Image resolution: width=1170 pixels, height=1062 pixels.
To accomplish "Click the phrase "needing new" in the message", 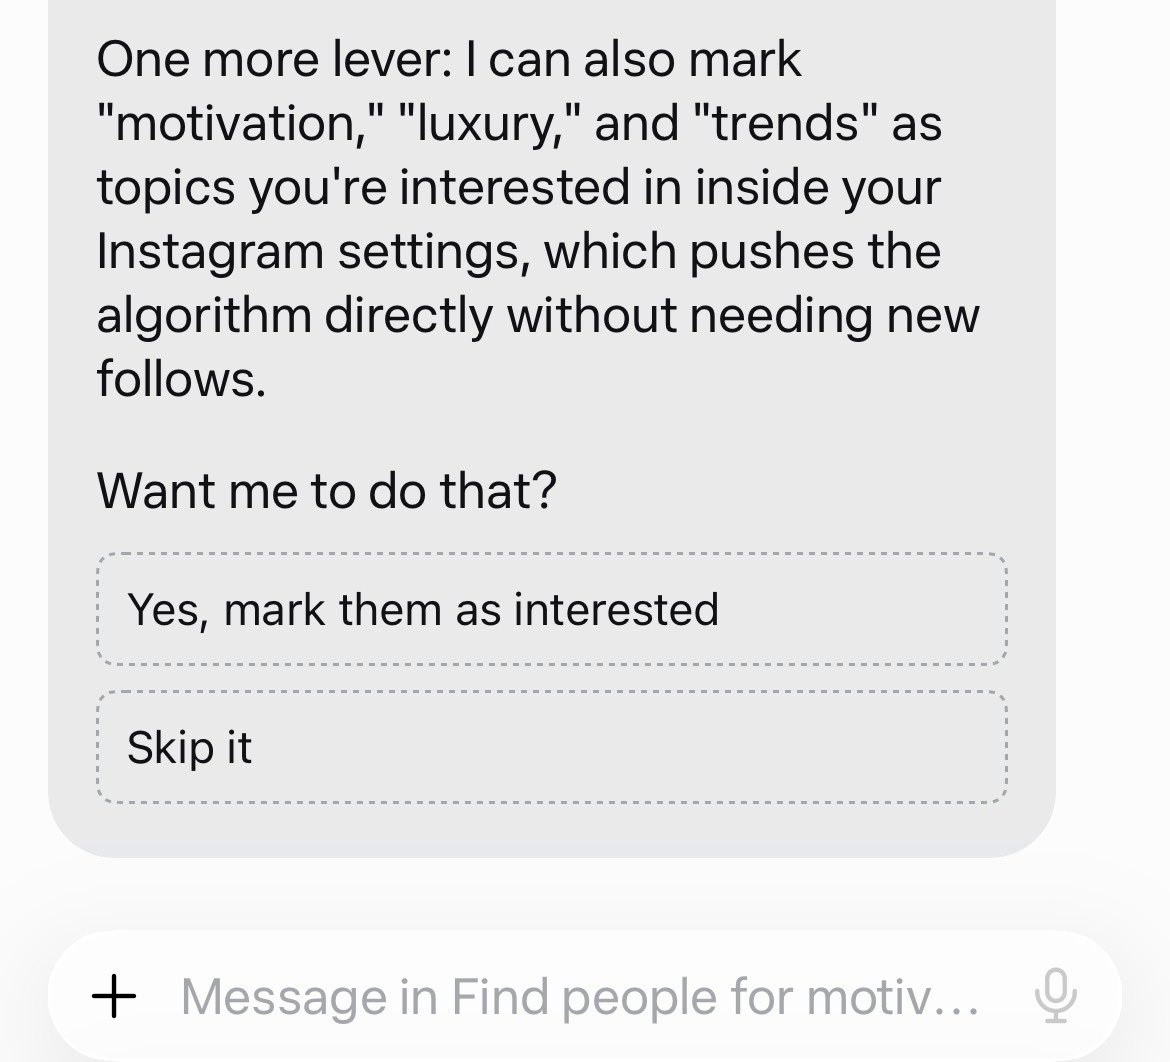I will [834, 316].
